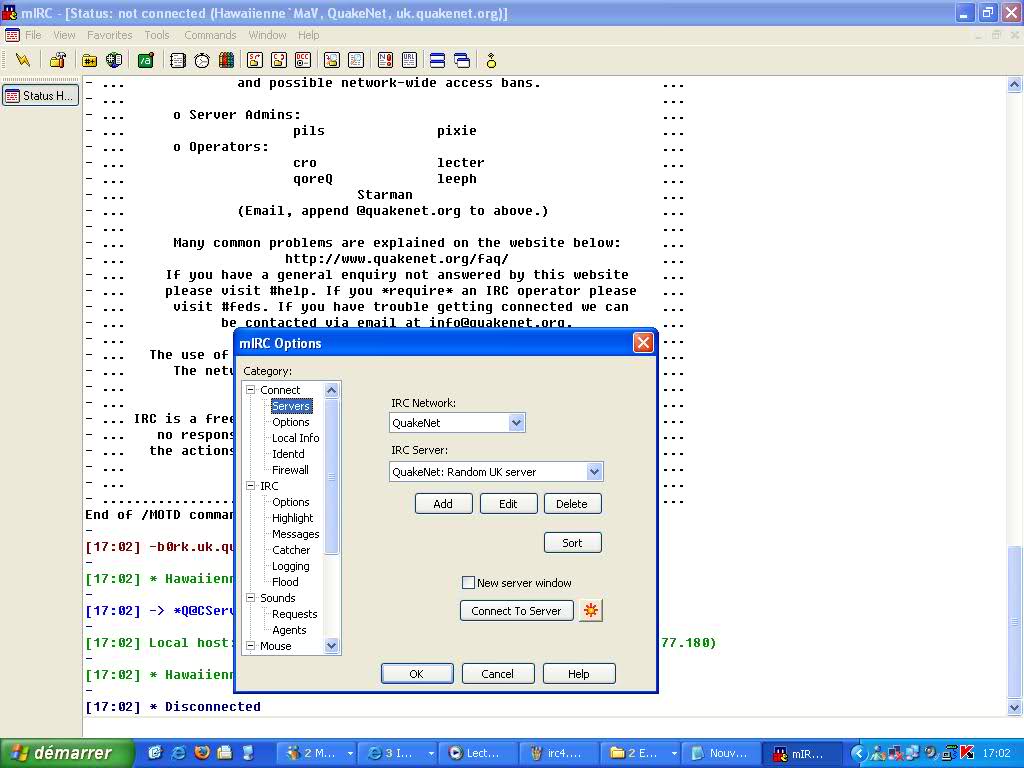Click the status window scroll up arrow
Viewport: 1024px width, 768px height.
(1014, 84)
